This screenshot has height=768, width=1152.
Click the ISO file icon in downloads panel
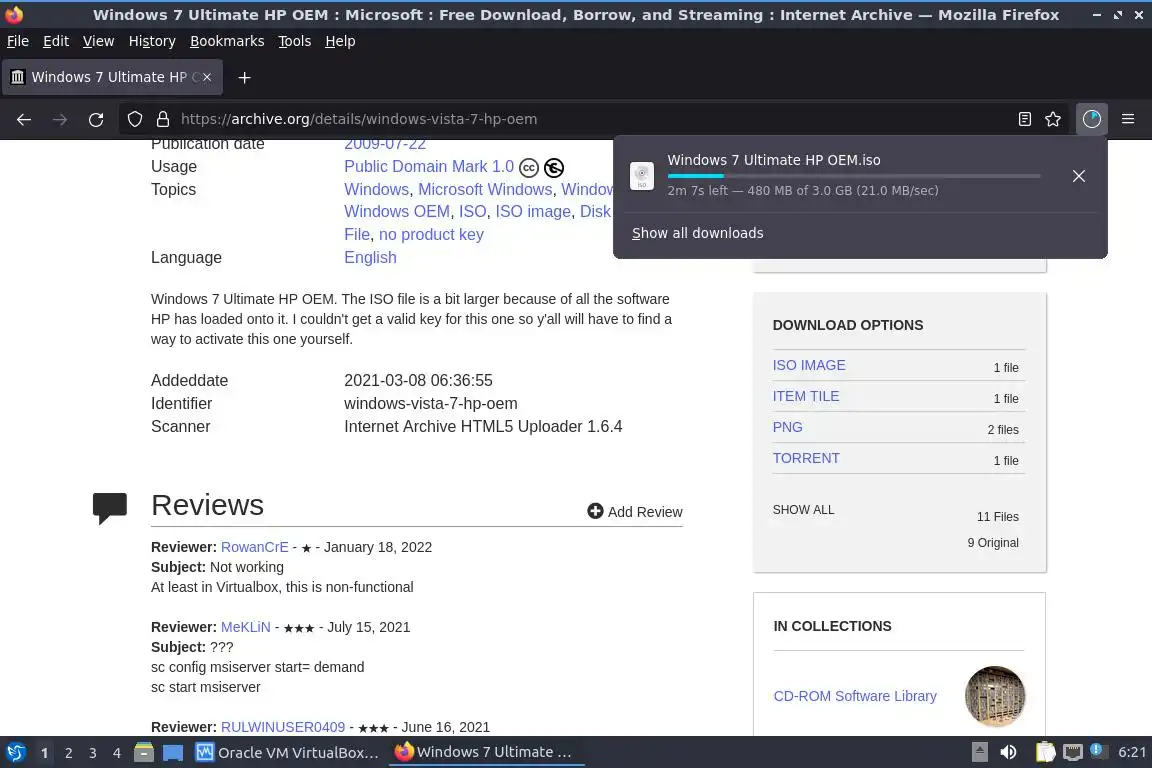(641, 176)
